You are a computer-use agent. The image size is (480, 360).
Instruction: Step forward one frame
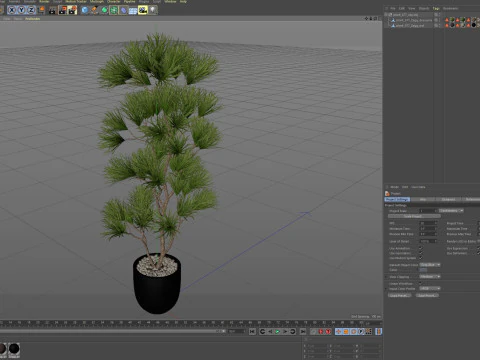tap(285, 331)
